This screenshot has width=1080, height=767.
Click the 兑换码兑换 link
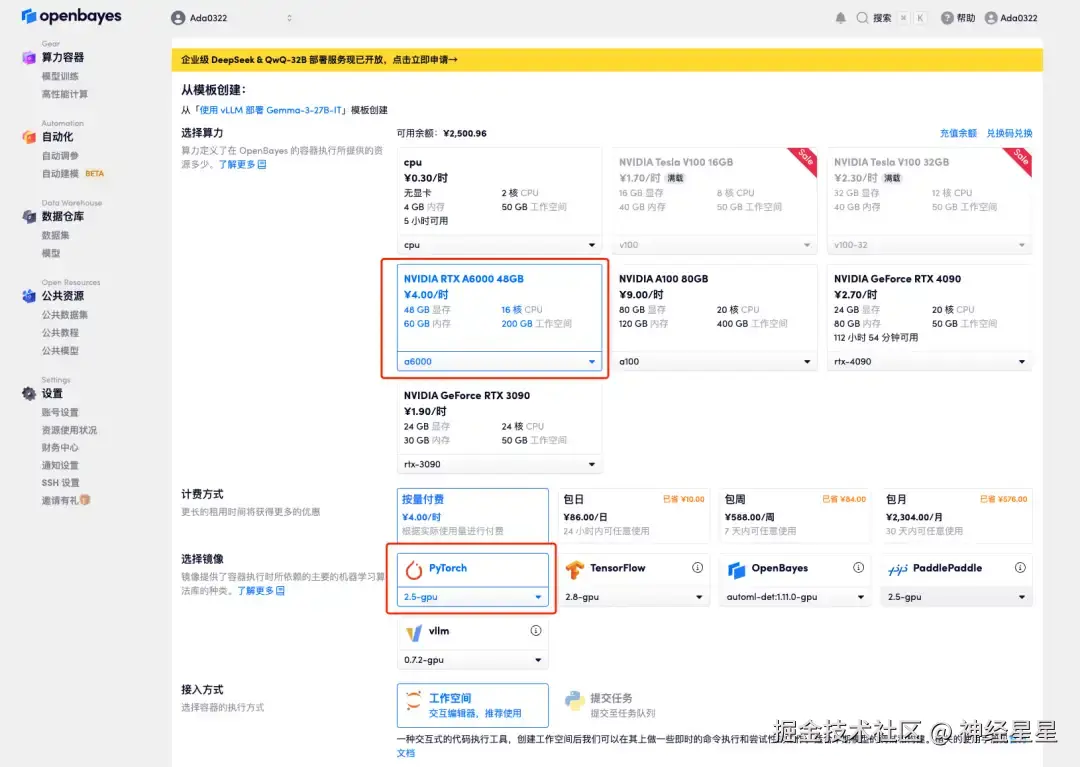[1009, 134]
